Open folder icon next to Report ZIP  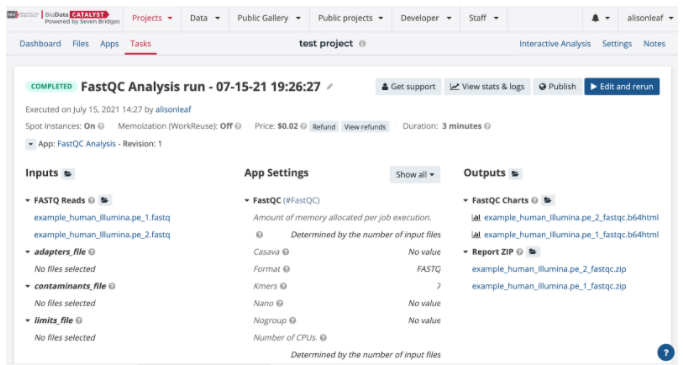pos(533,252)
